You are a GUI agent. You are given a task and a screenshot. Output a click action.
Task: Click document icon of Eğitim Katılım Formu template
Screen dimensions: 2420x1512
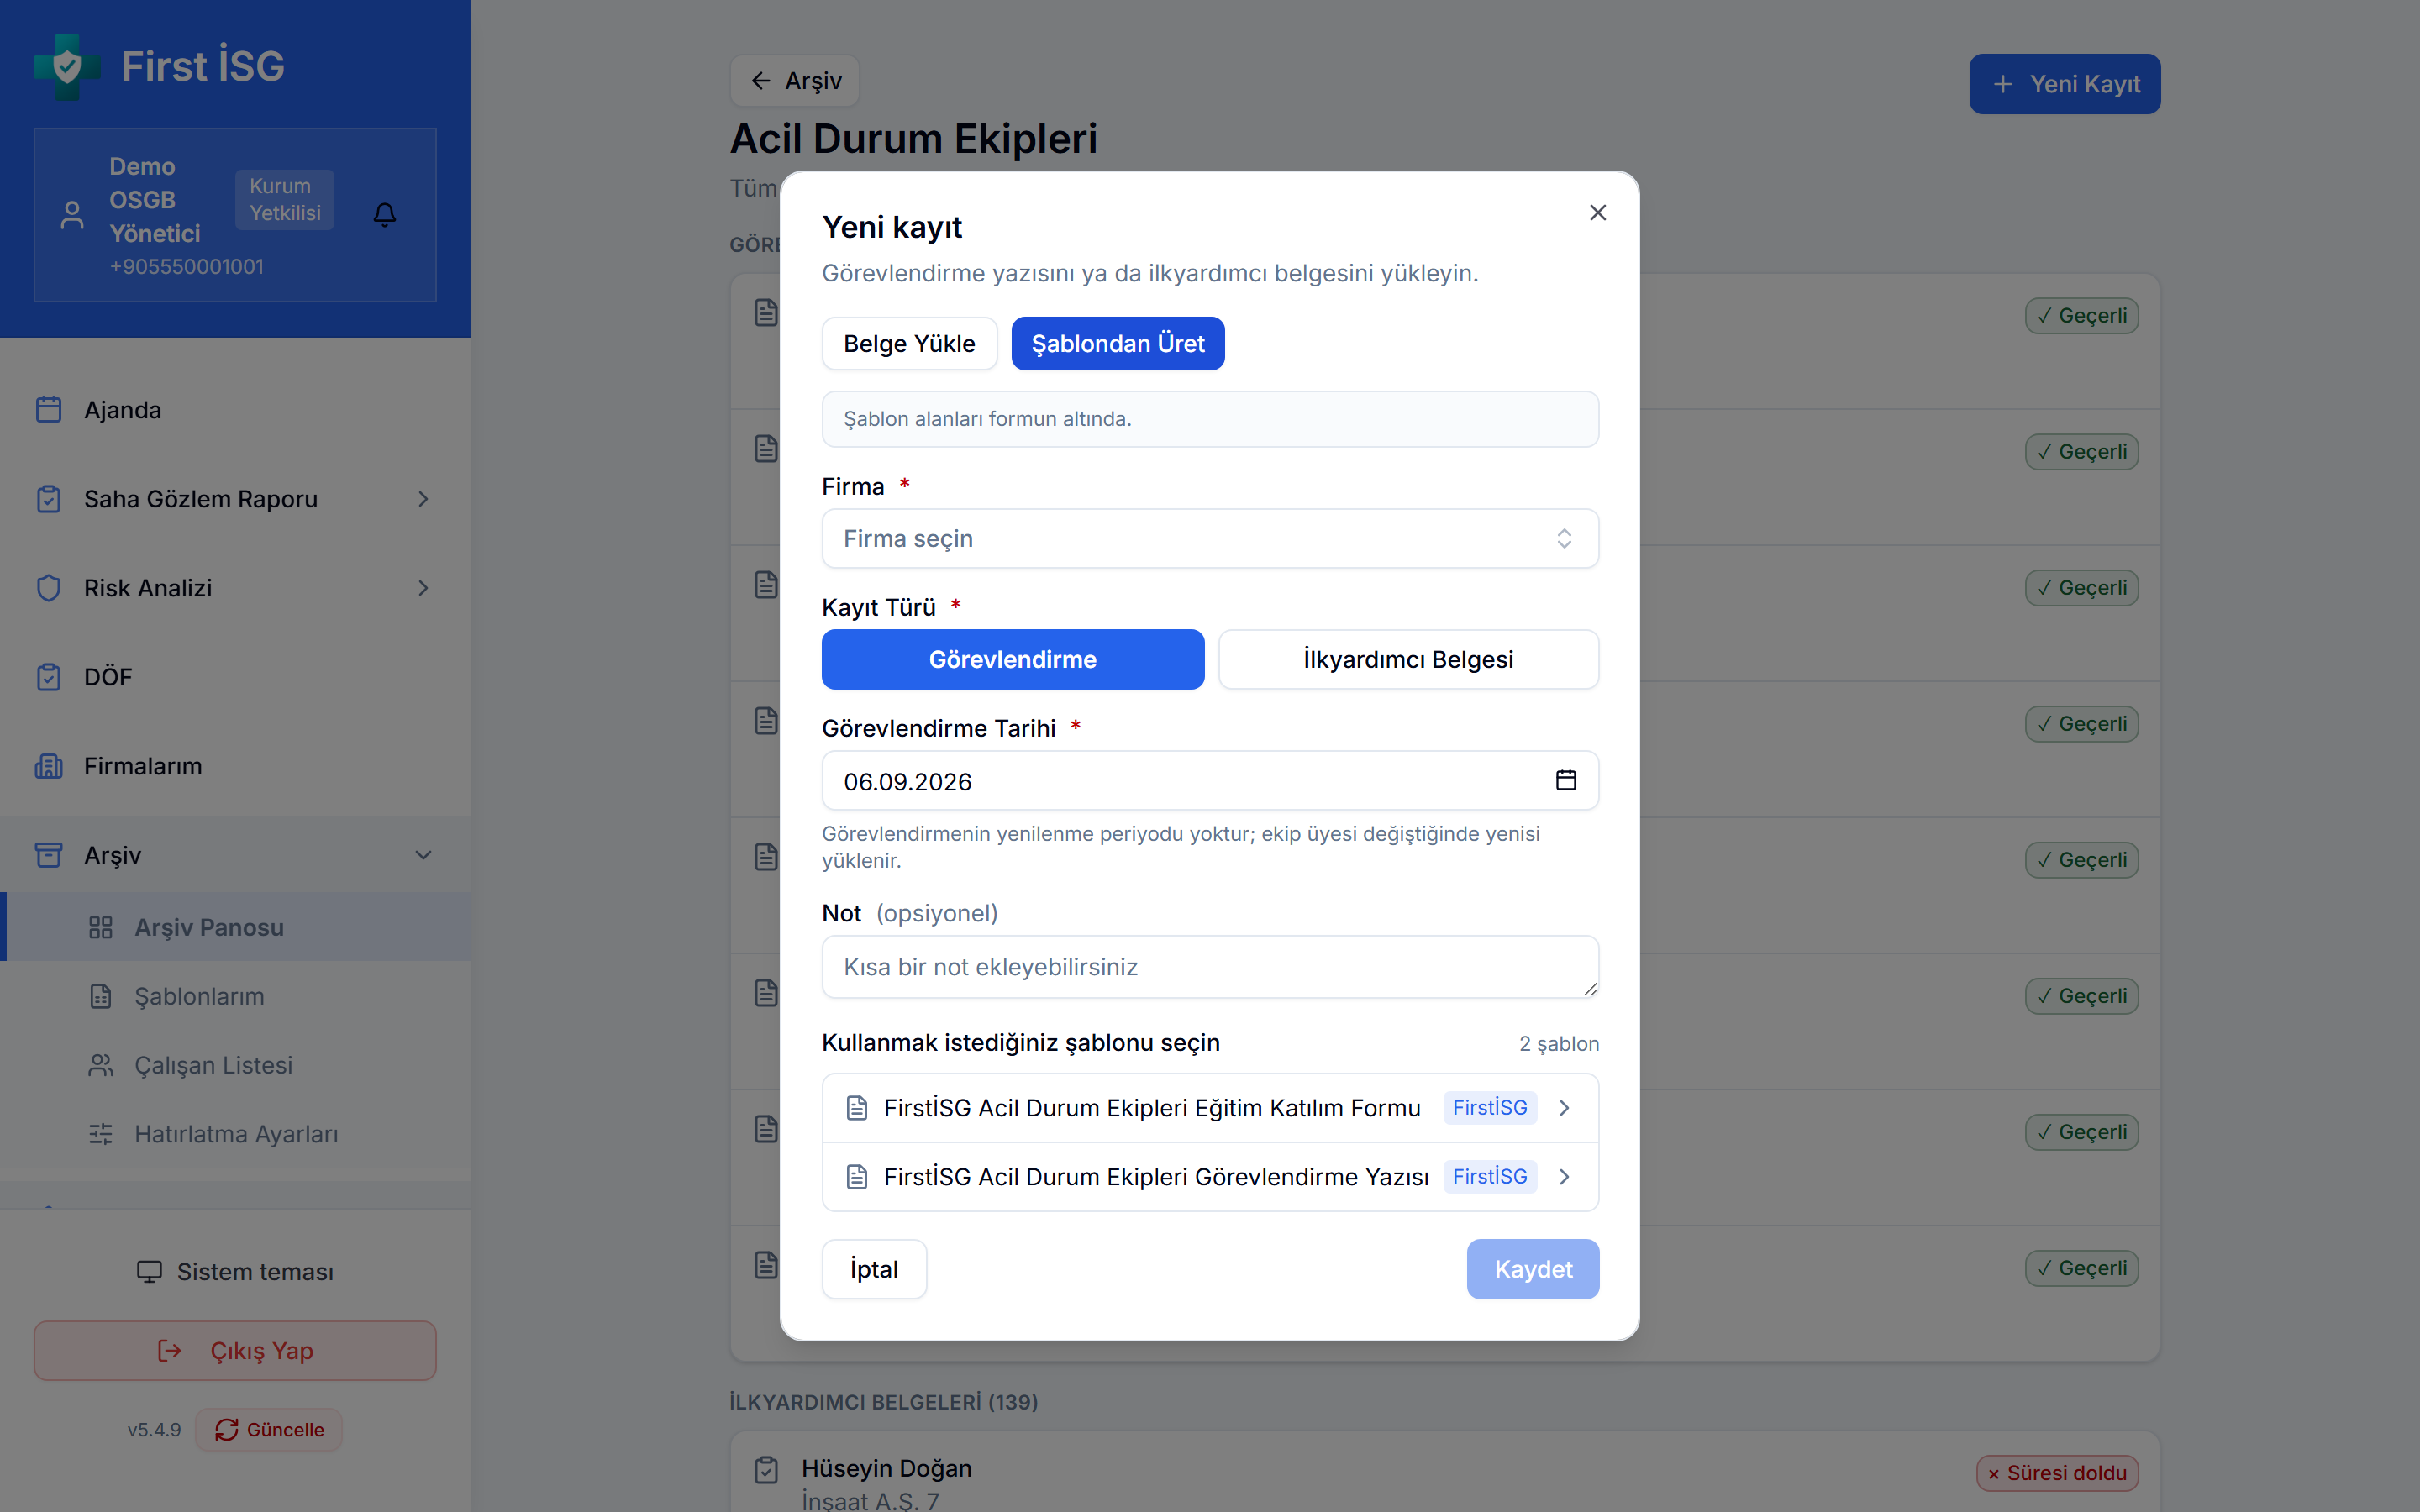pos(857,1108)
